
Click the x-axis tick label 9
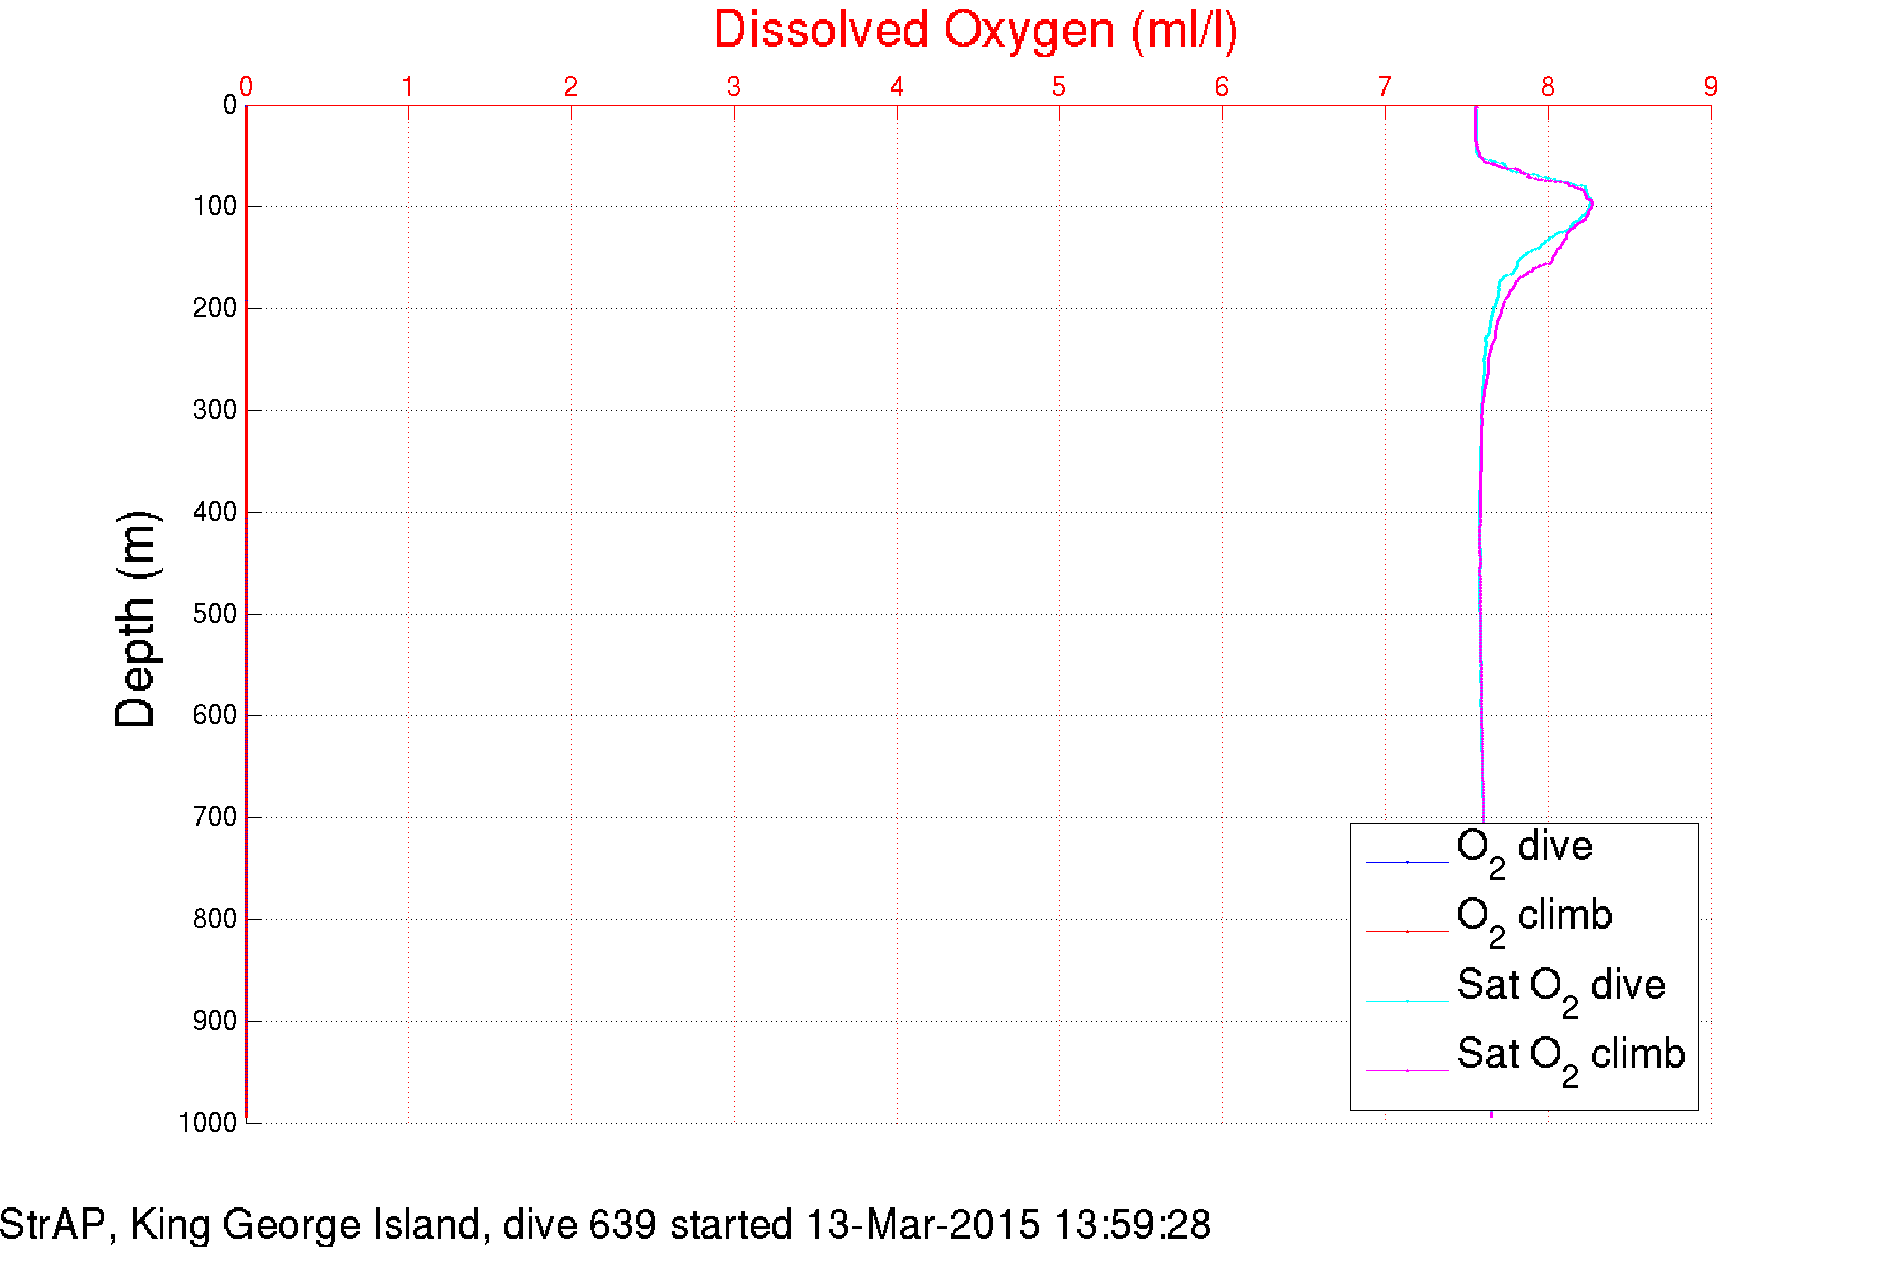click(1711, 87)
